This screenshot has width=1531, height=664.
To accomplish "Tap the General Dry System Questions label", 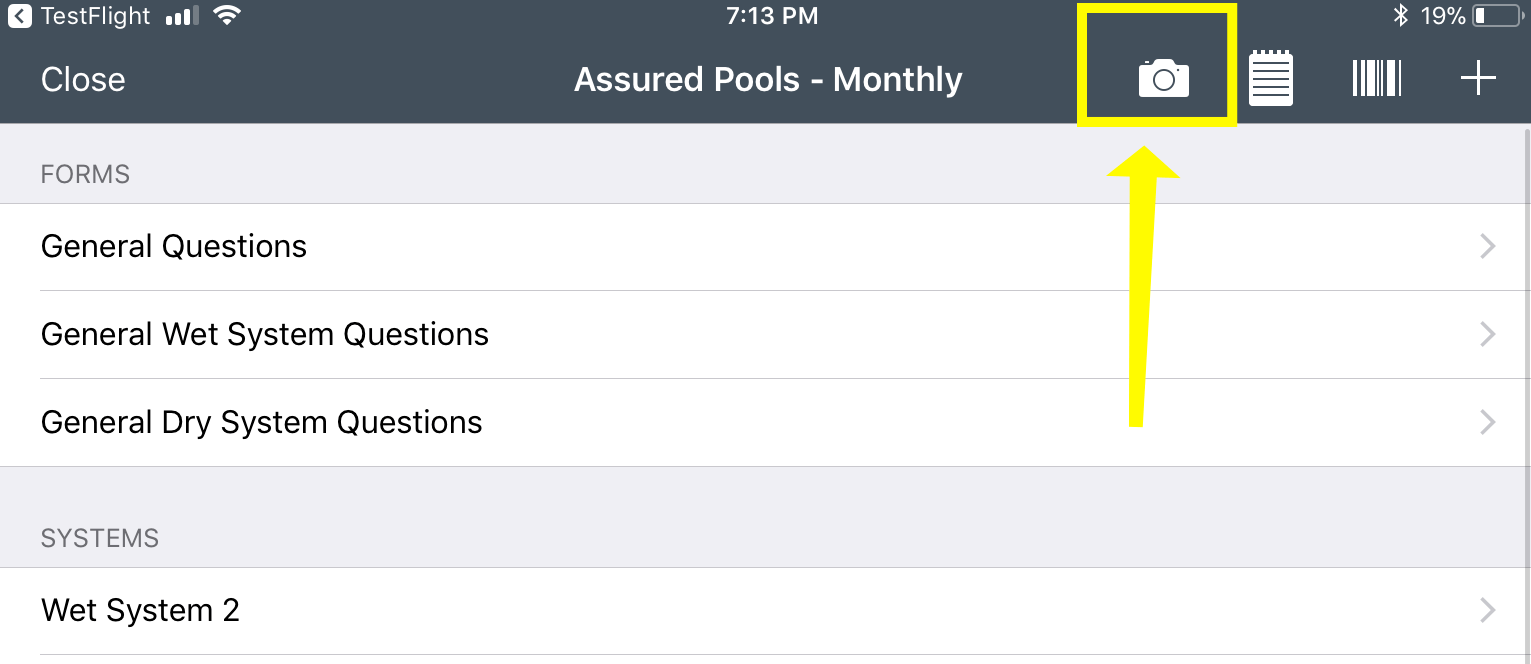I will [x=261, y=422].
